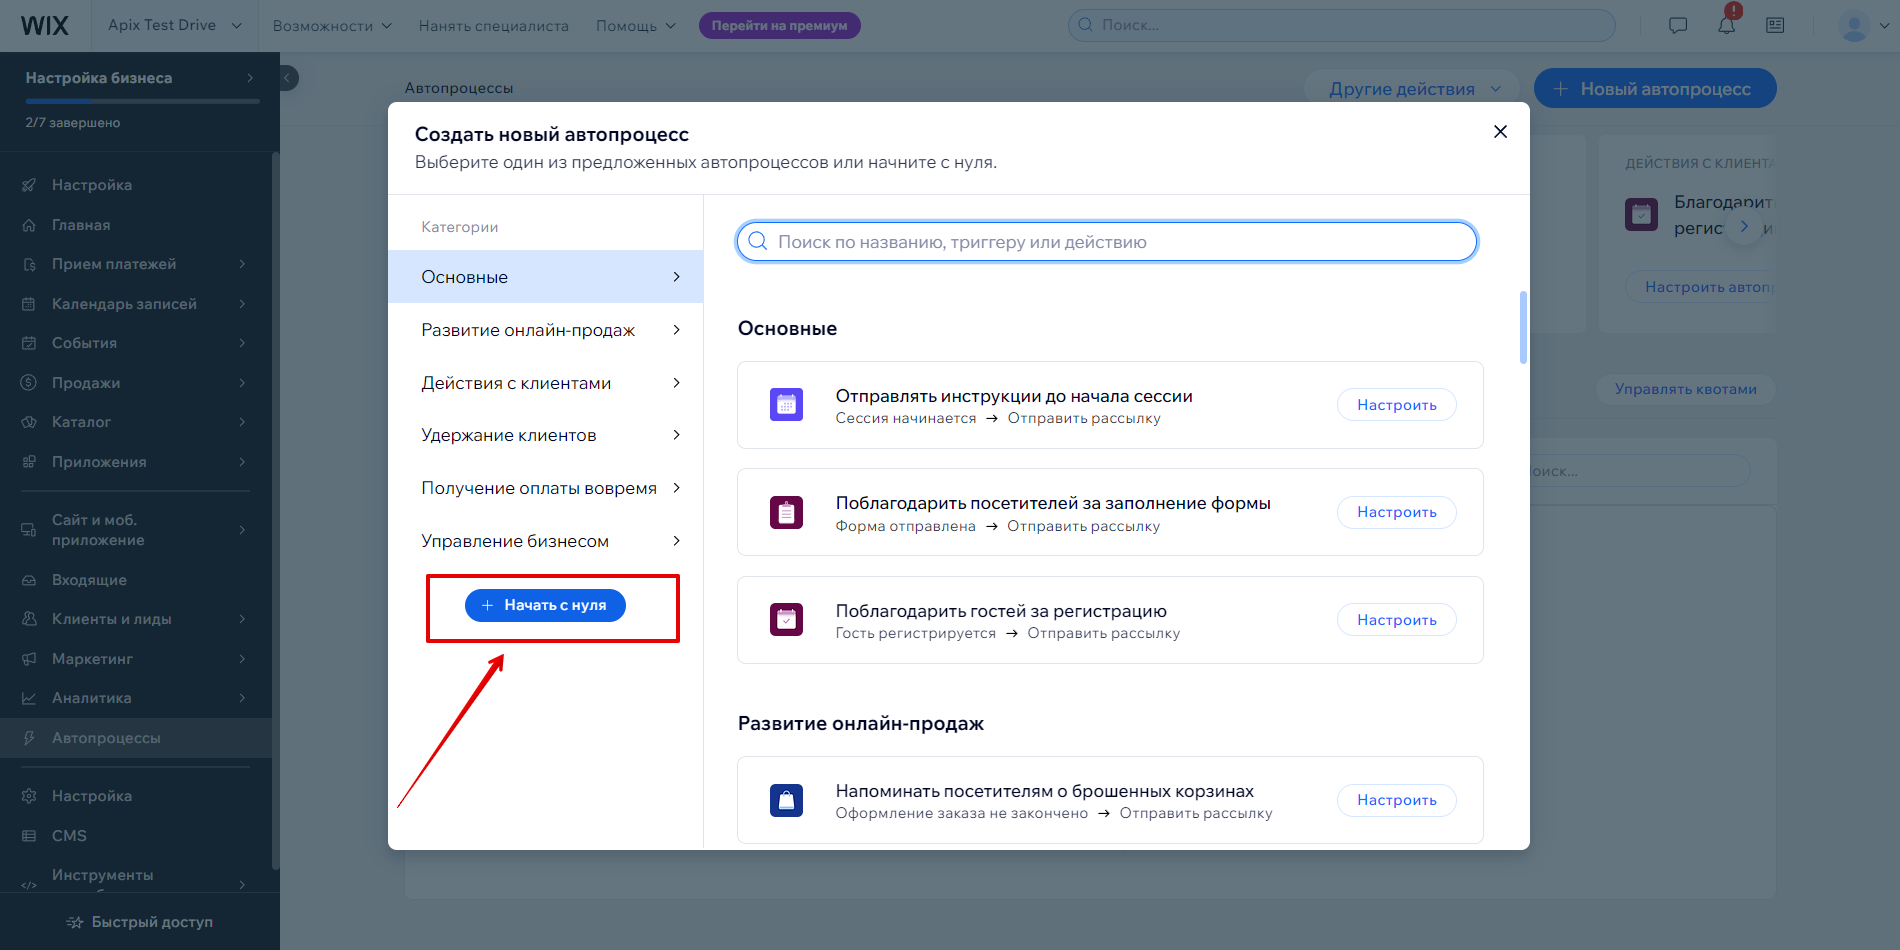Click the modal's vertical scrollbar
This screenshot has height=950, width=1900.
1523,328
